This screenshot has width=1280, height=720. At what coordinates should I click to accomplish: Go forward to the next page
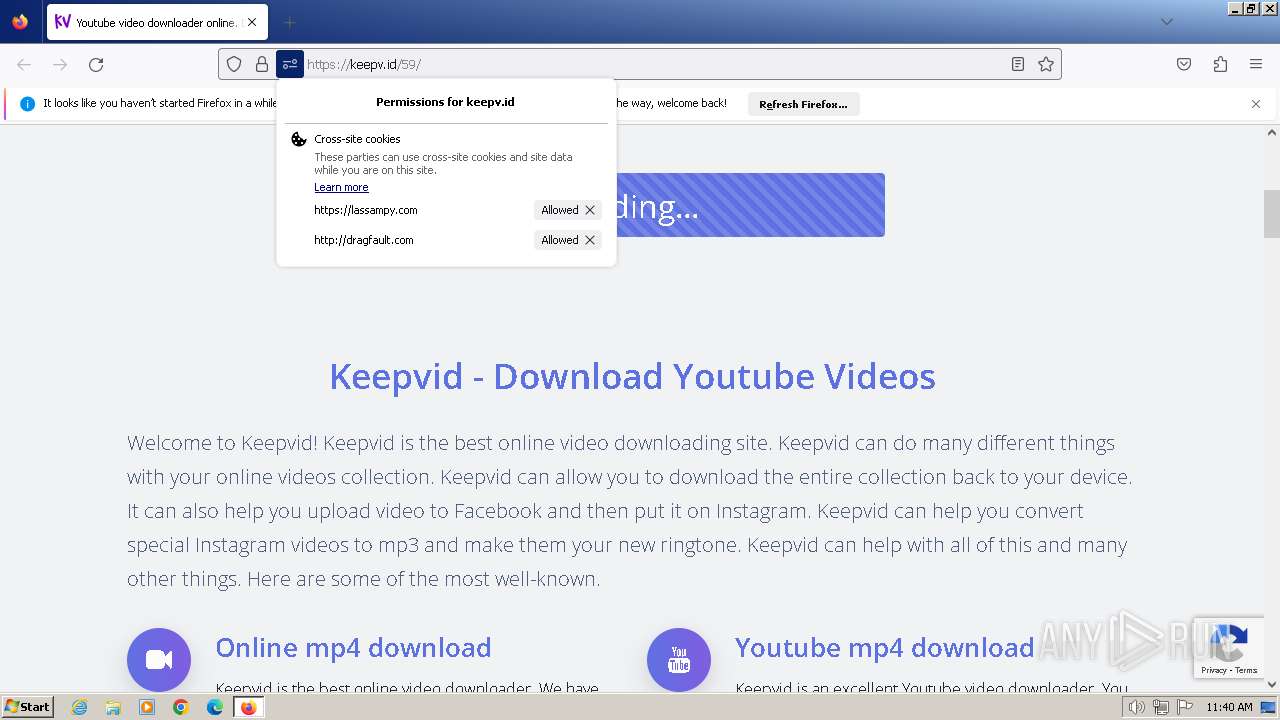point(60,64)
